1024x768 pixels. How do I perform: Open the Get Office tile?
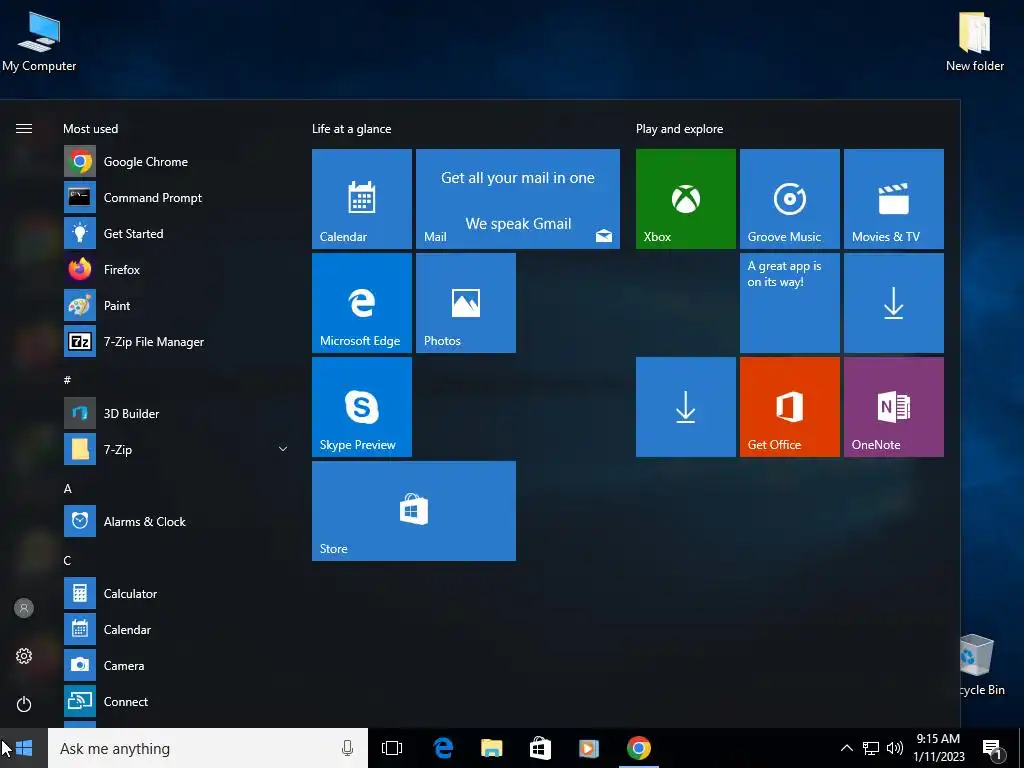(x=790, y=407)
